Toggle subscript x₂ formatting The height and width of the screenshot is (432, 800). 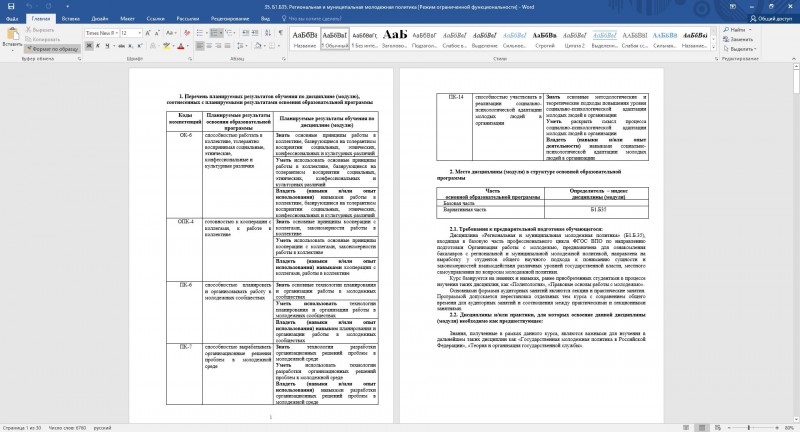point(131,46)
